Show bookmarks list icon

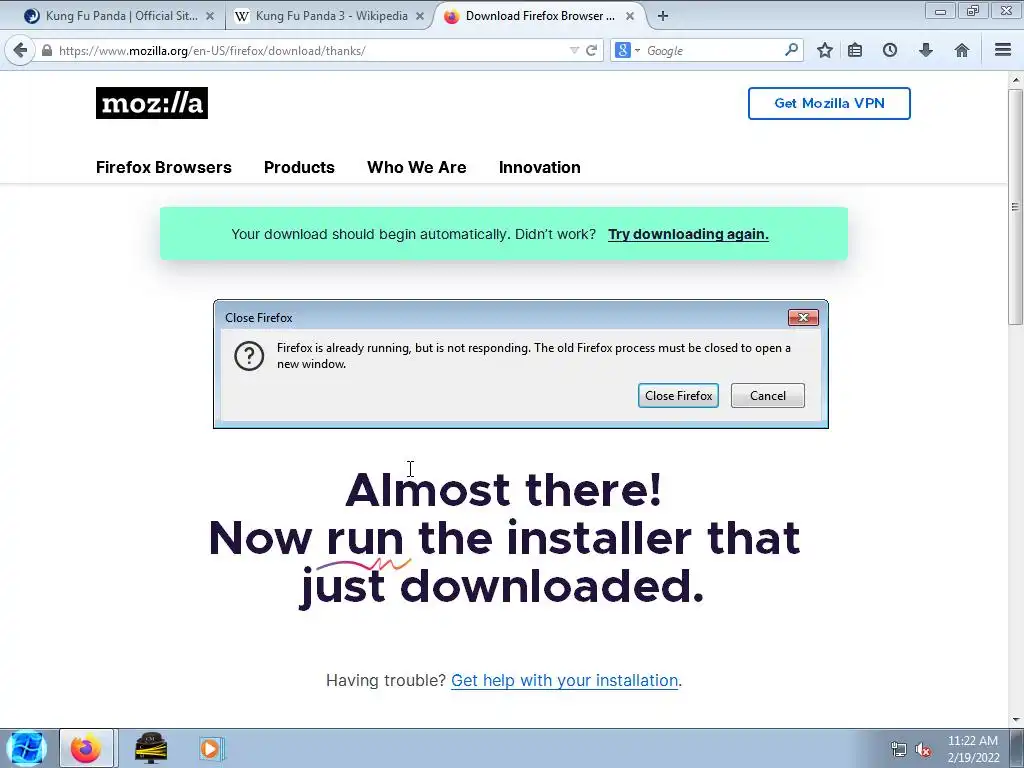(x=855, y=50)
